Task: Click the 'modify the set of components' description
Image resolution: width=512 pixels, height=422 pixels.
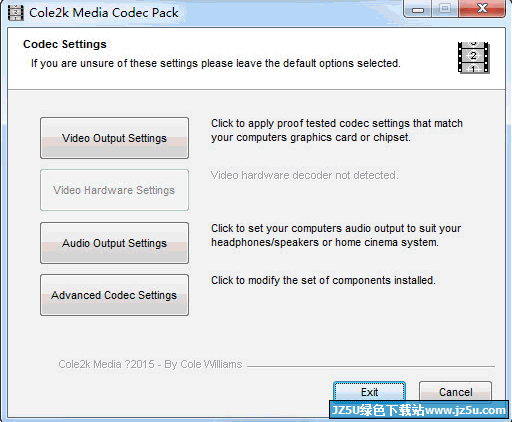Action: (323, 280)
